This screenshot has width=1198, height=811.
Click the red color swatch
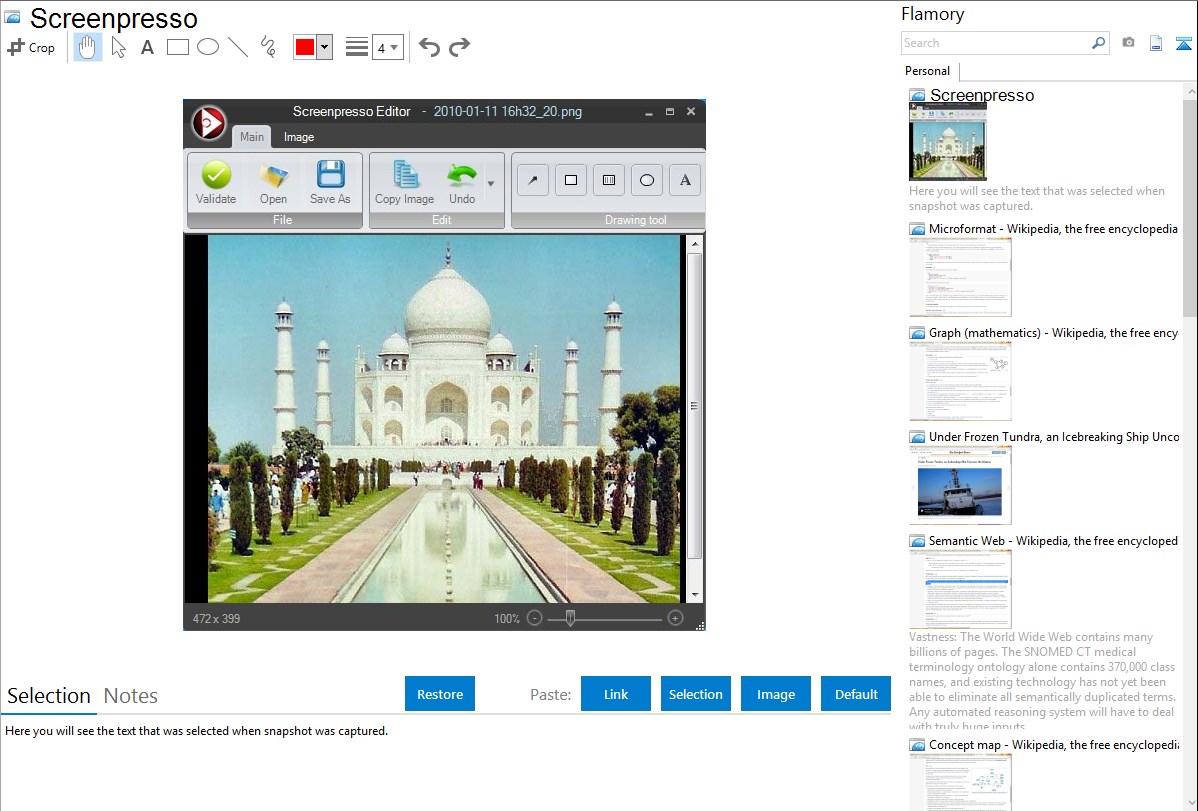click(x=305, y=47)
